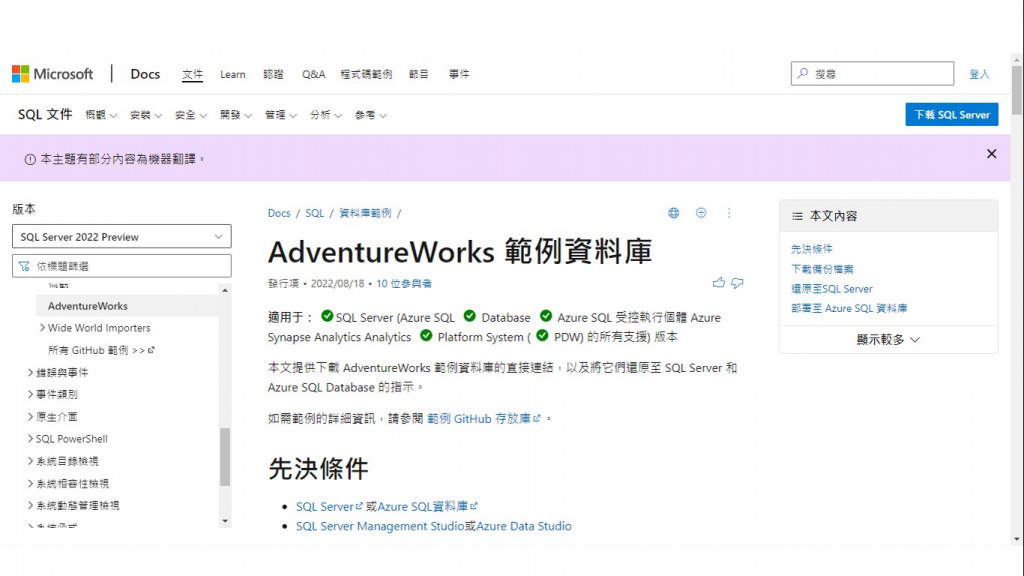Click the thumbs down feedback icon
Viewport: 1024px width, 576px height.
click(x=737, y=283)
